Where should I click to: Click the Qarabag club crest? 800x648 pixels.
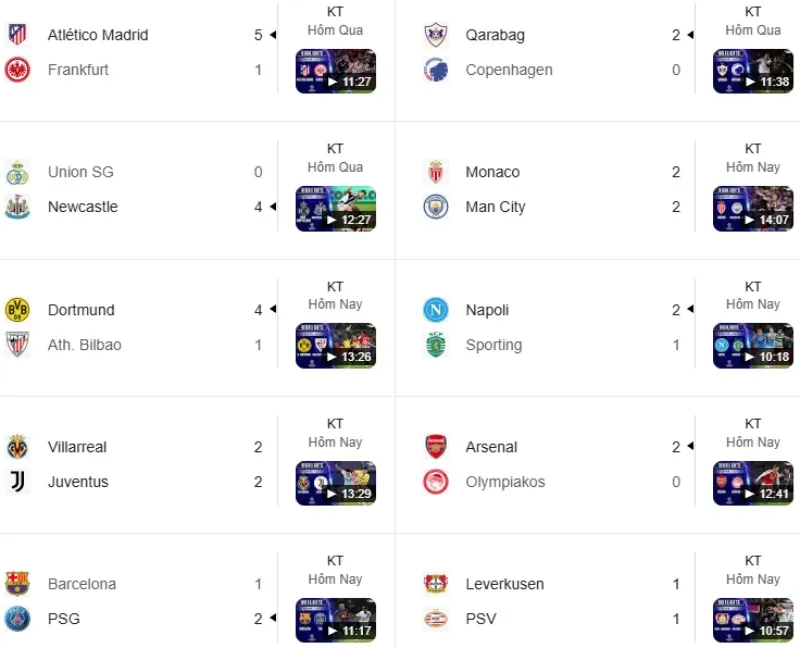pos(436,35)
